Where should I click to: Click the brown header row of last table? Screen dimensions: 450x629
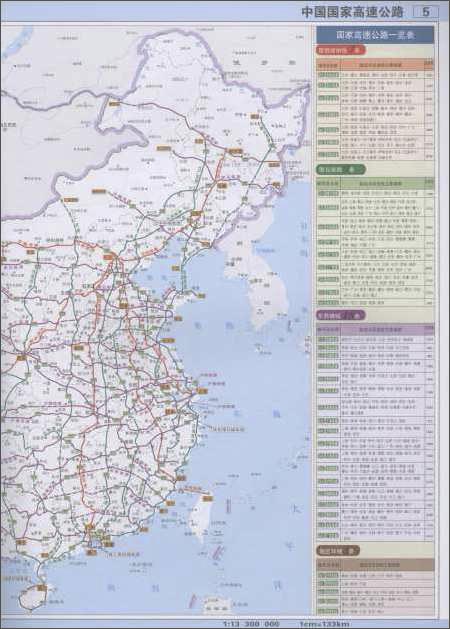(x=375, y=564)
